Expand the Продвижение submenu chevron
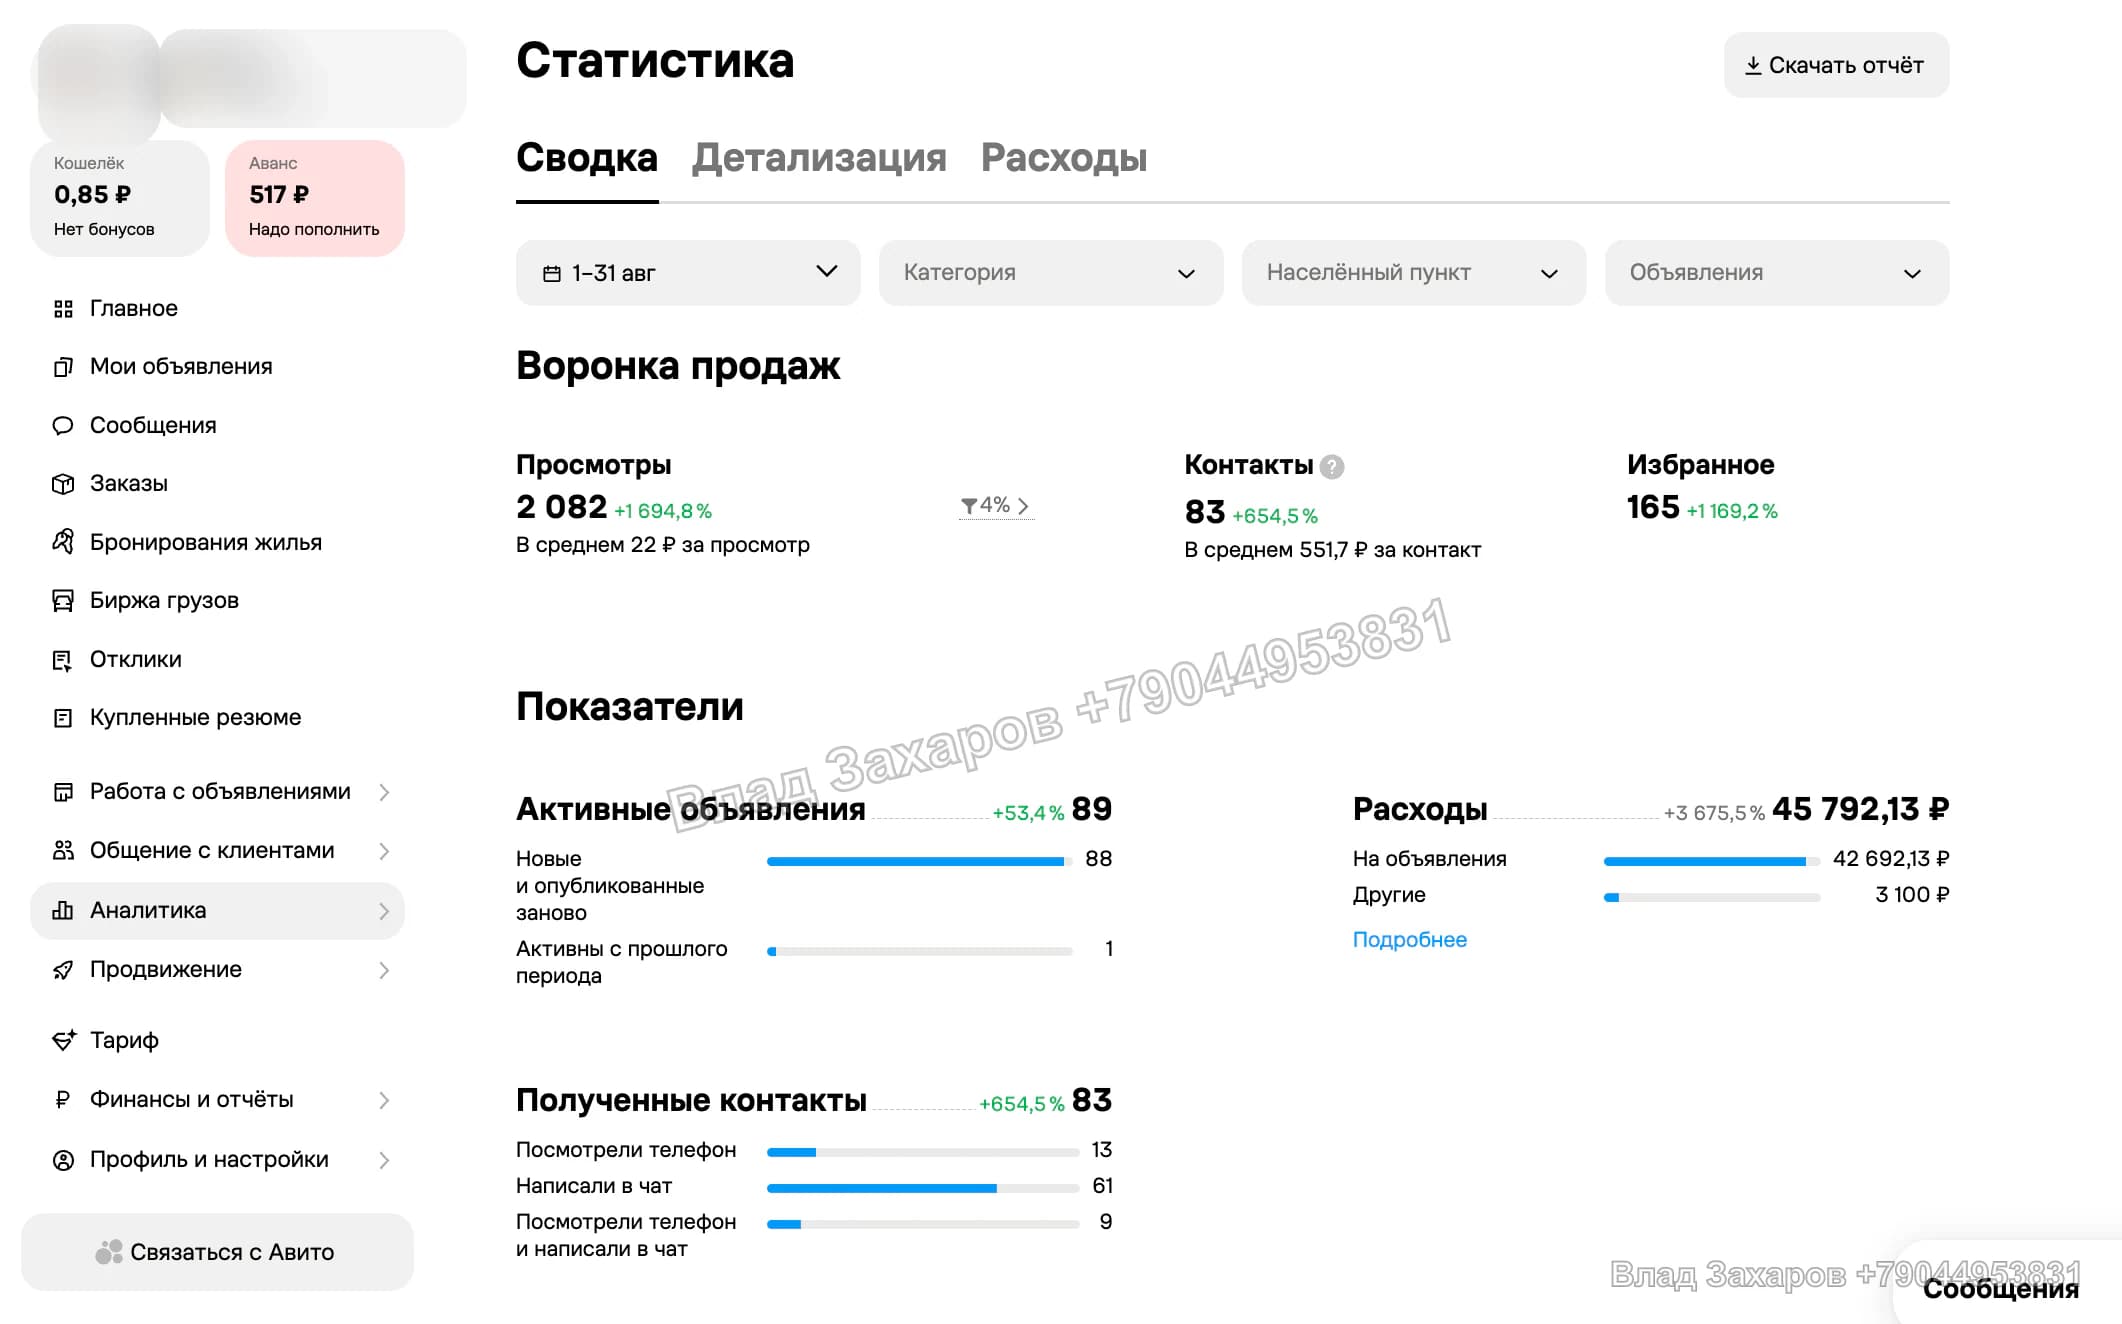2122x1324 pixels. [384, 970]
